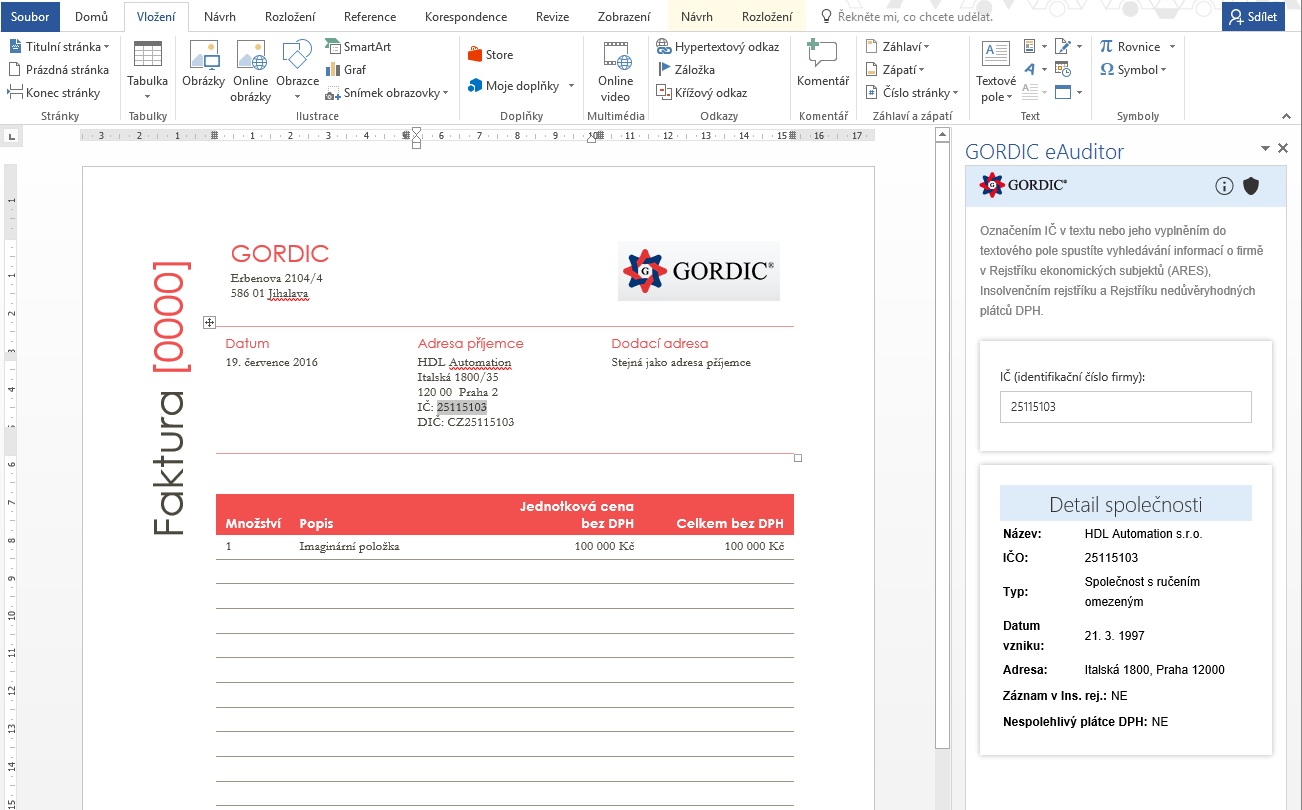Click 'Italská 1800, Praha 12000' address value
Viewport: 1302px width, 810px height.
(1155, 670)
